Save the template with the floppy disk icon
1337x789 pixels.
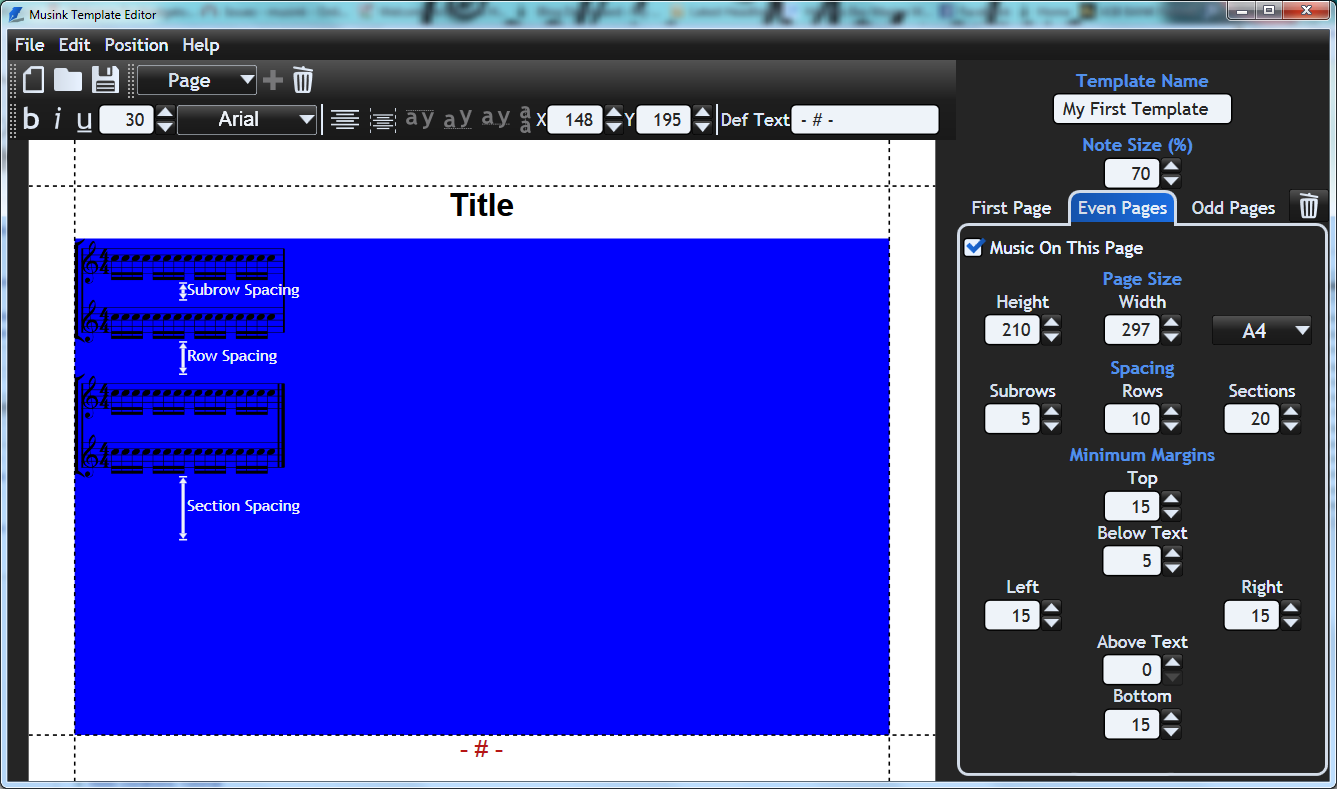(x=105, y=80)
